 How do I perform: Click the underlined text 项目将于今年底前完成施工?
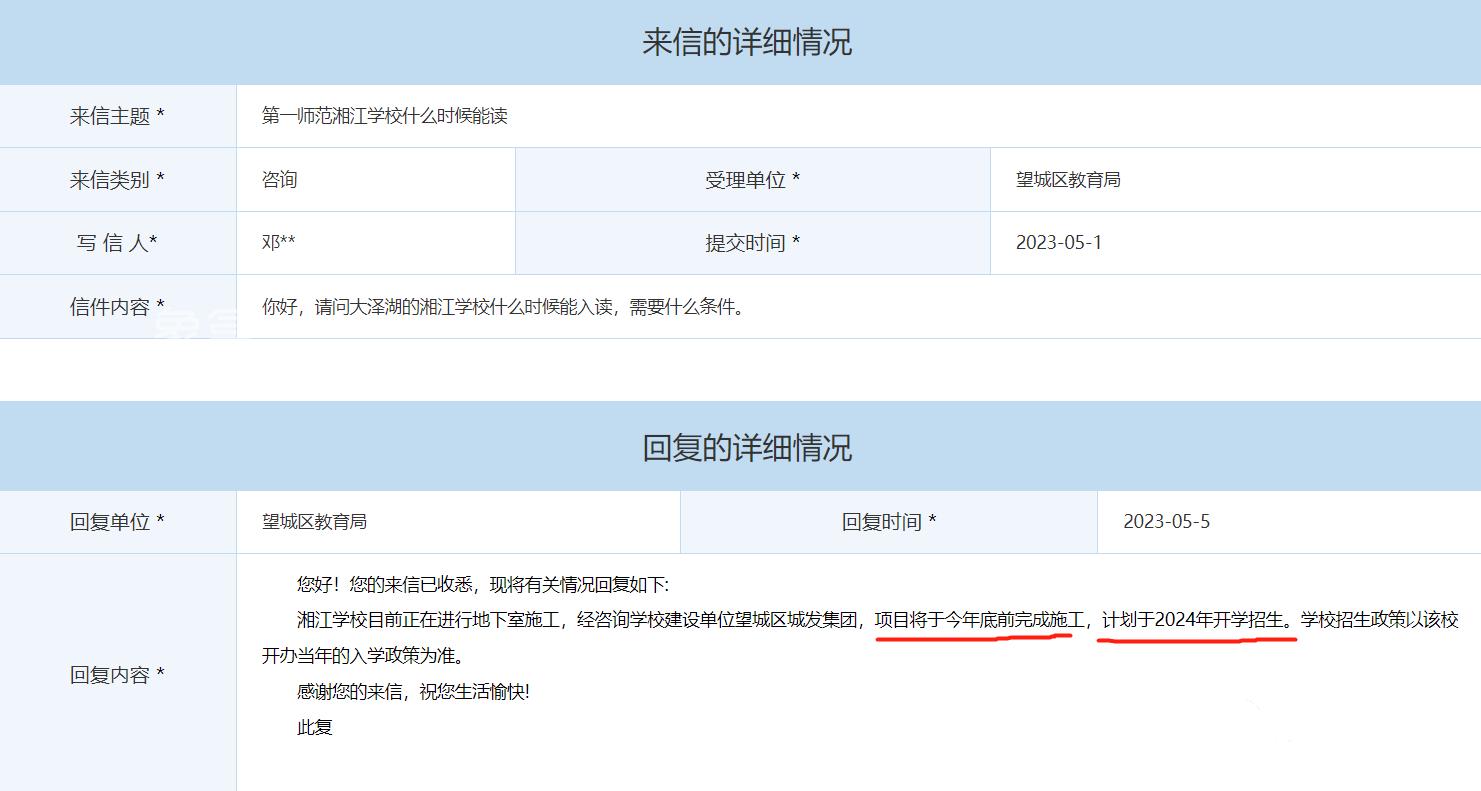[979, 620]
